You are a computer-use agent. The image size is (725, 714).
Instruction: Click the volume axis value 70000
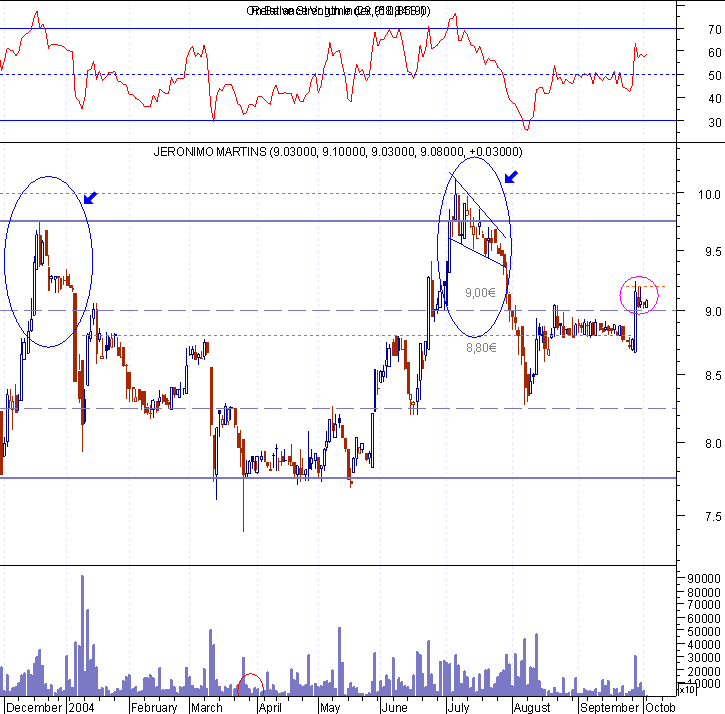coord(704,605)
